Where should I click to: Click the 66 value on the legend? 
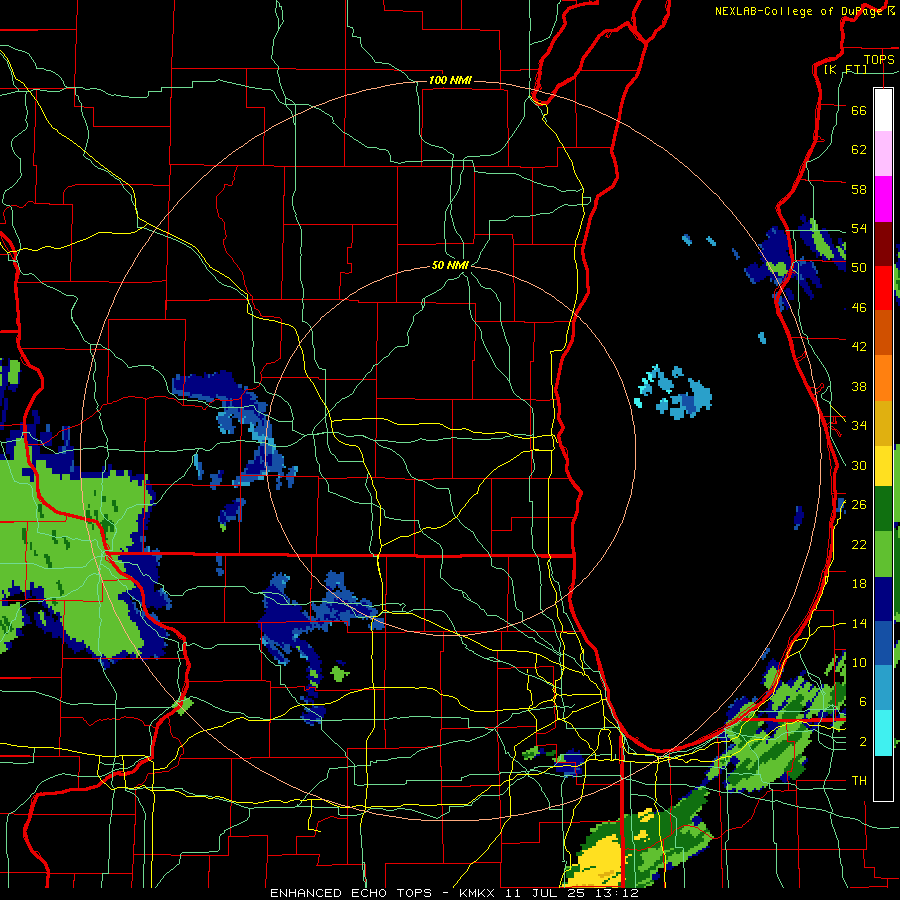tap(859, 110)
